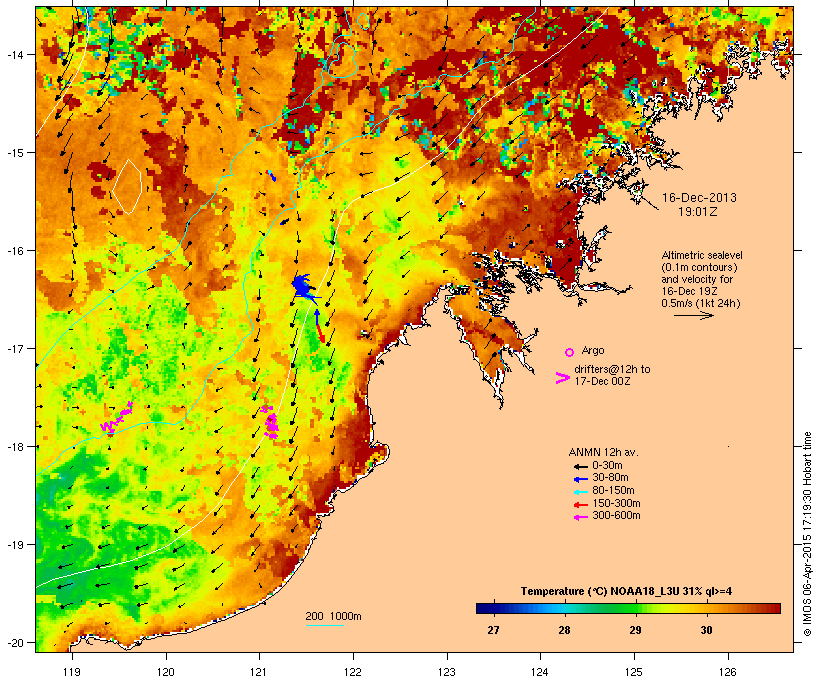Click the '0.5m/s (1kt 24h)' label
Screen dimensions: 820x680
[701, 303]
